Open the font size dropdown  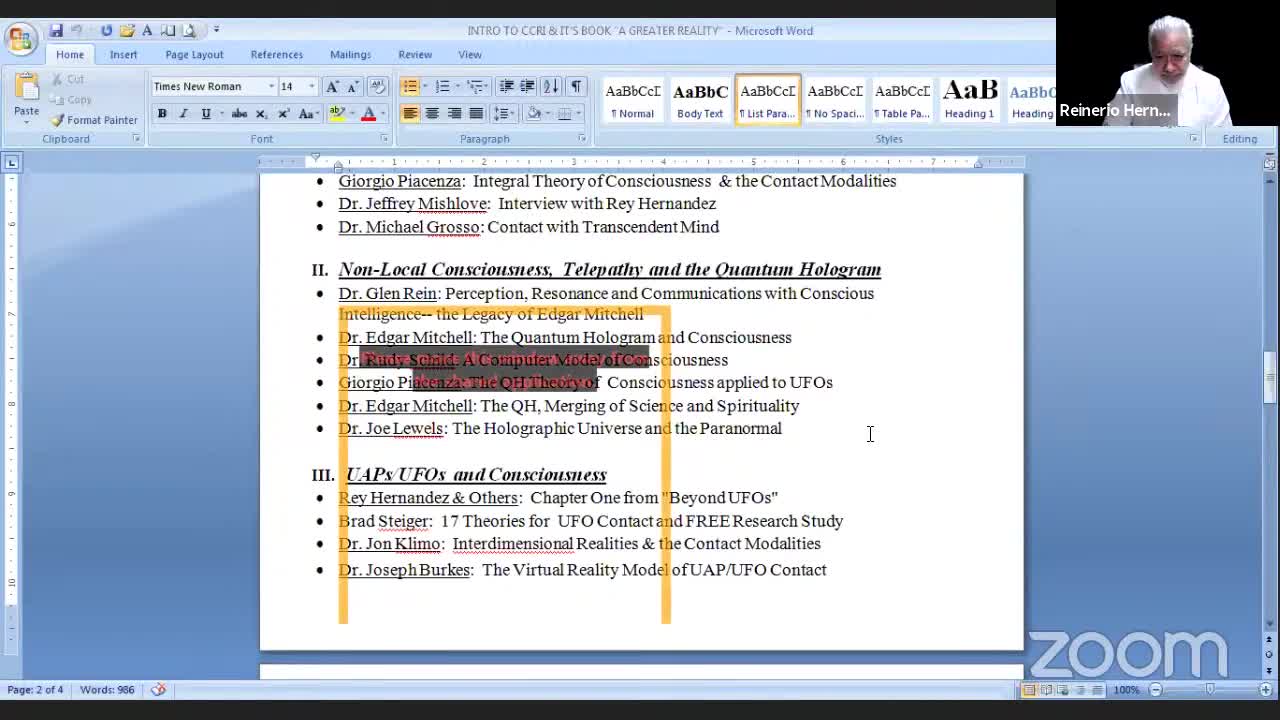pos(311,87)
